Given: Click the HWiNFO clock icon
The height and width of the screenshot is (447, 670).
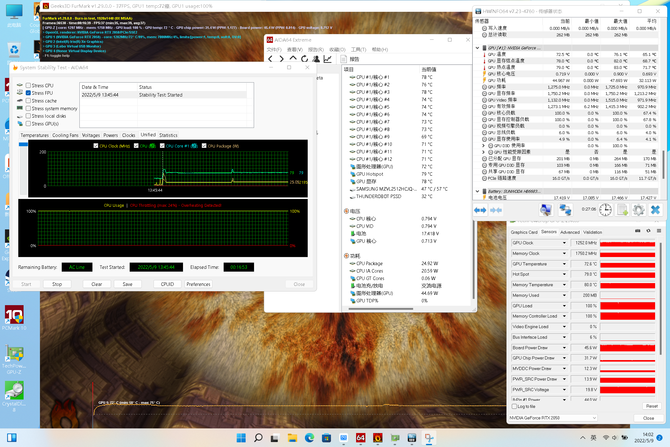Looking at the screenshot, I should [x=605, y=210].
